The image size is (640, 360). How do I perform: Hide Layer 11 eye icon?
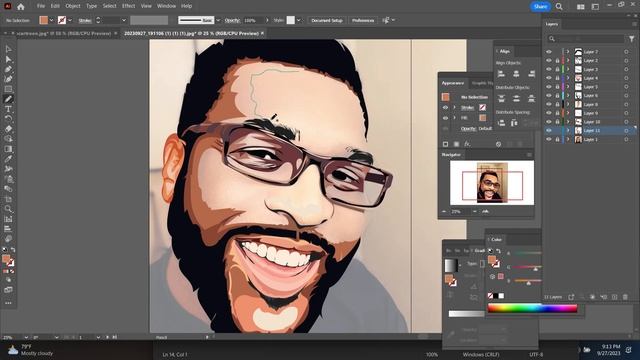tap(549, 131)
